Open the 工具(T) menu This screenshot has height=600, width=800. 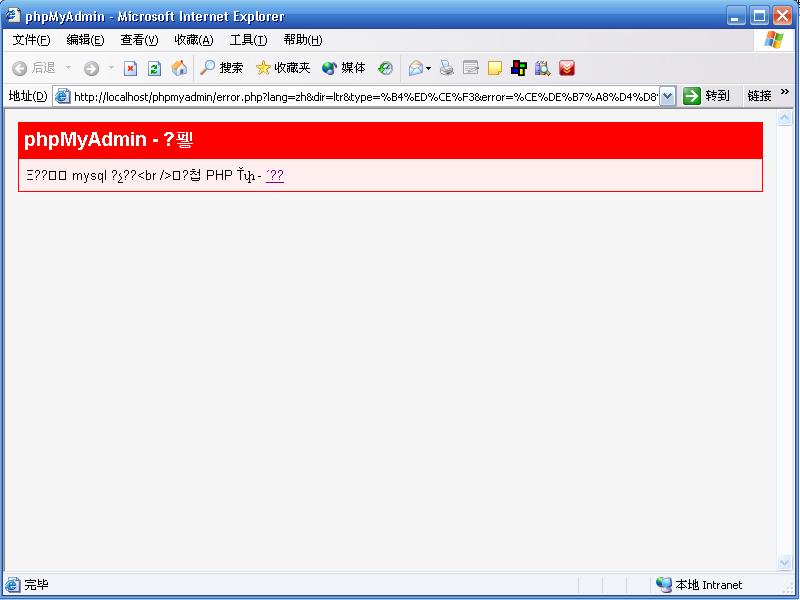coord(248,40)
